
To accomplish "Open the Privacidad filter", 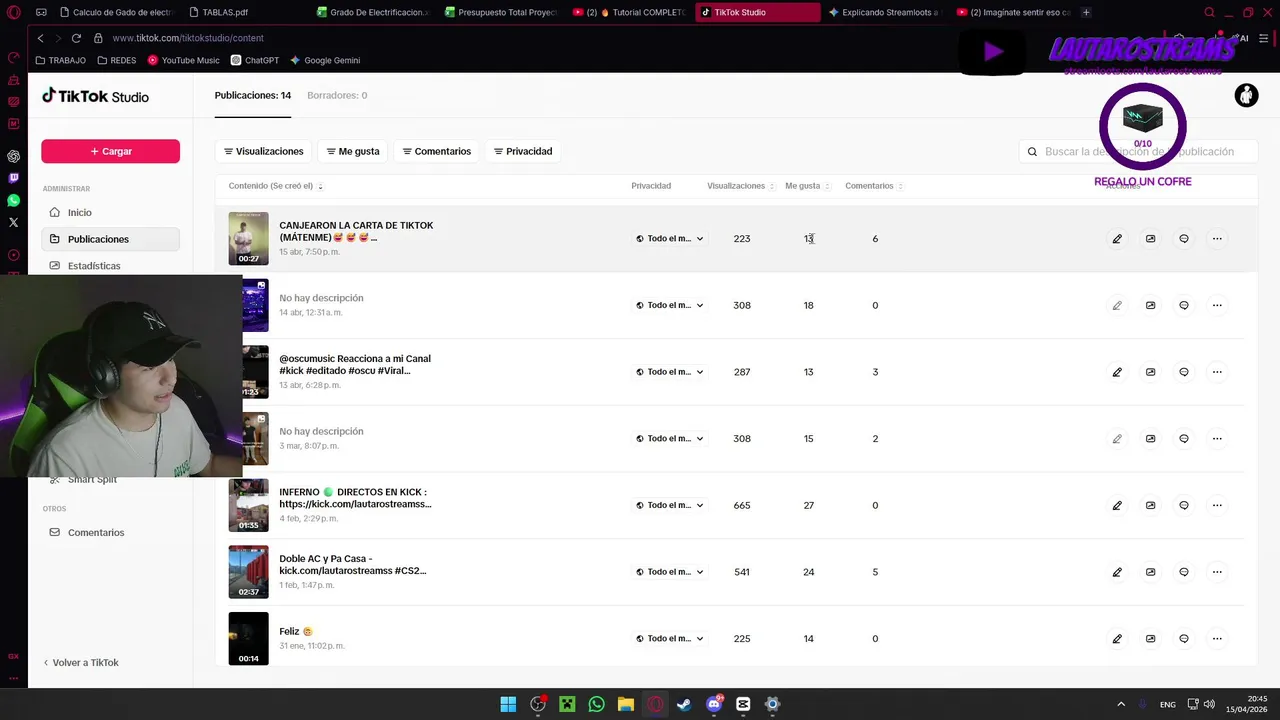I will pyautogui.click(x=523, y=151).
